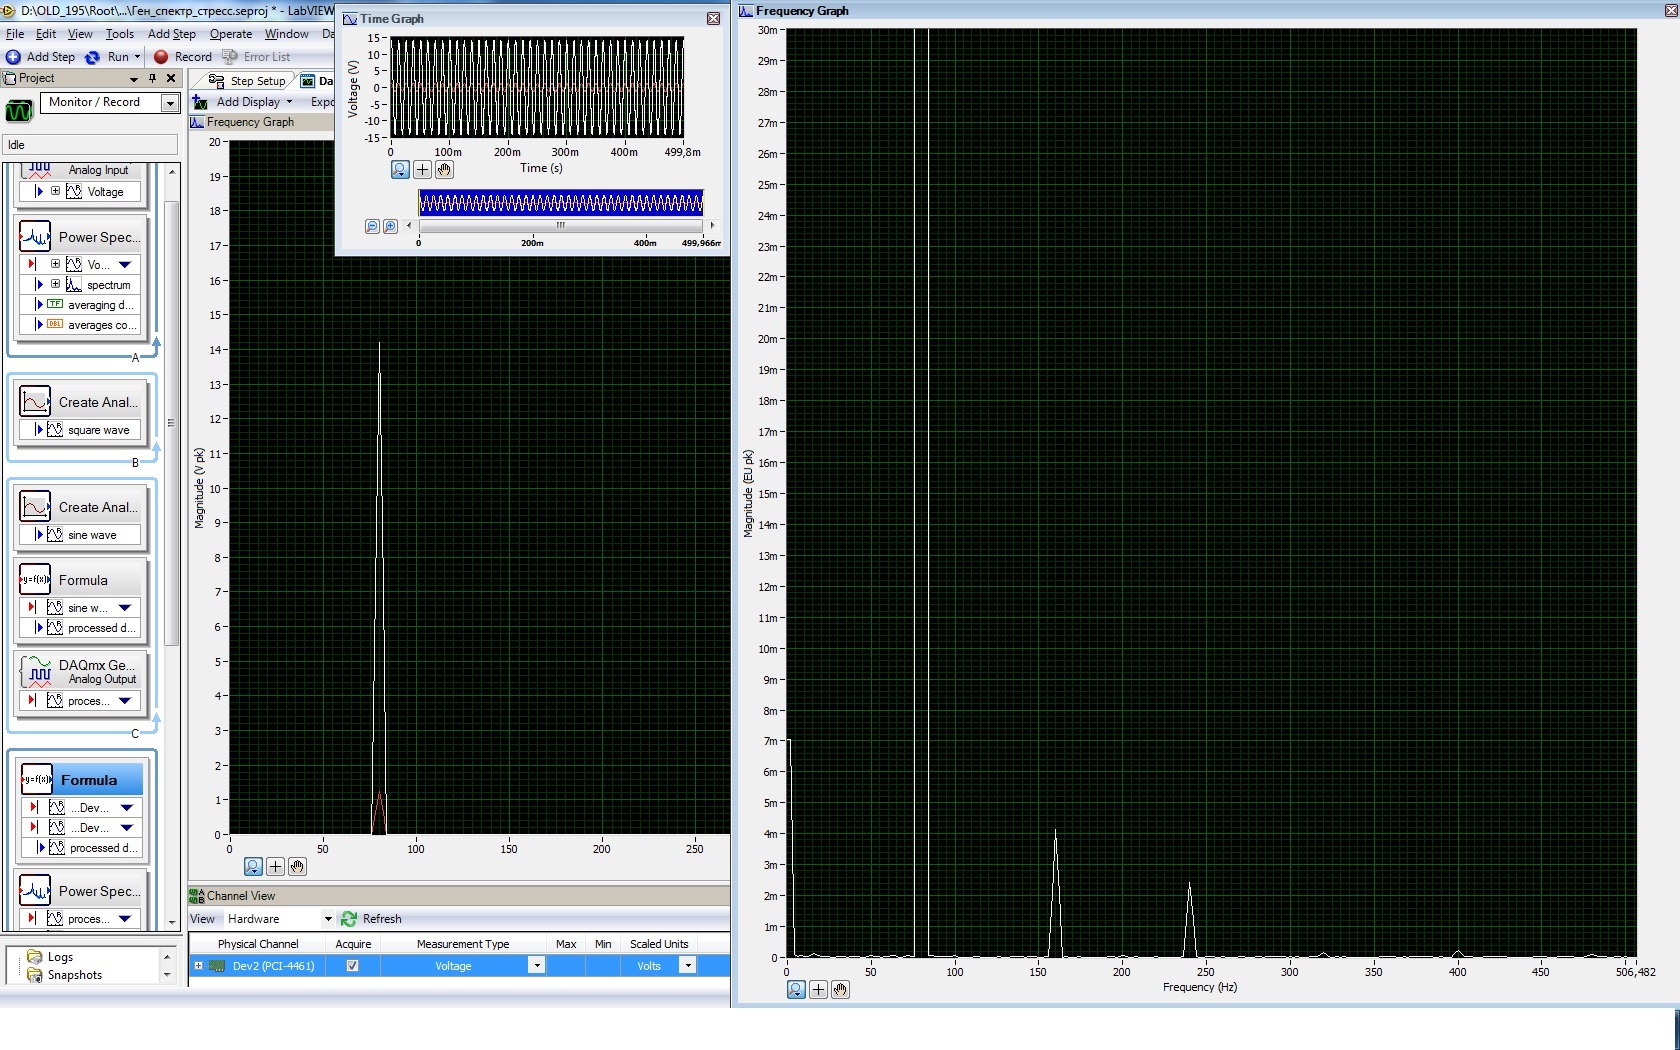This screenshot has width=1680, height=1050.
Task: Open the Add Step menu
Action: tap(172, 34)
